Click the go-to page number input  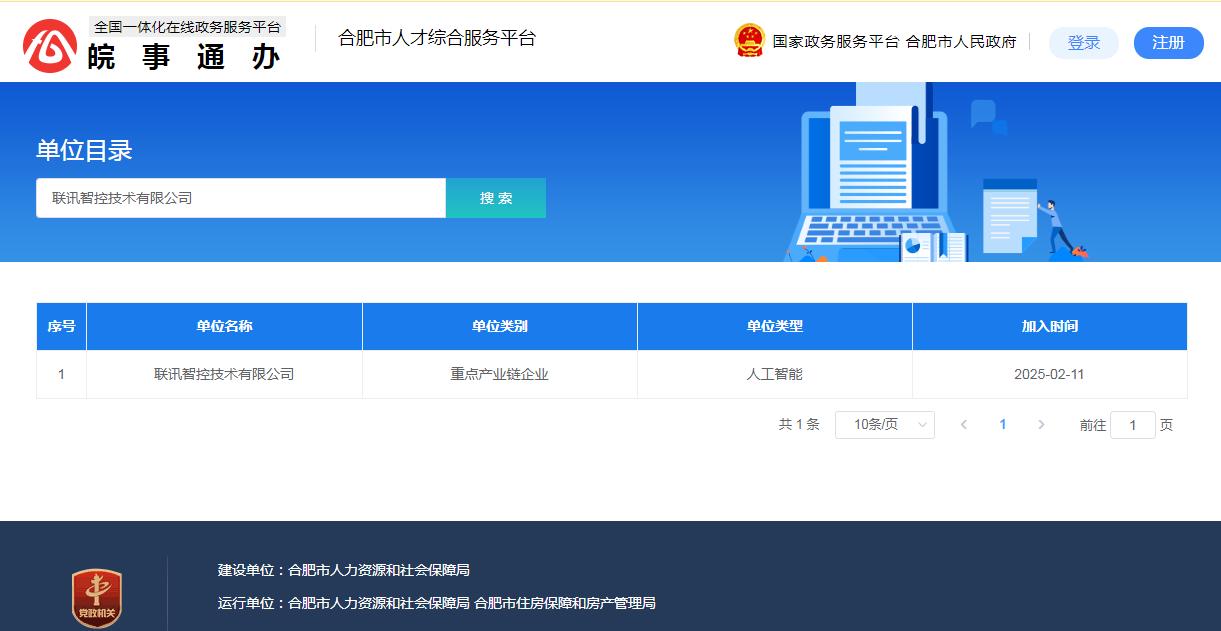tap(1132, 425)
